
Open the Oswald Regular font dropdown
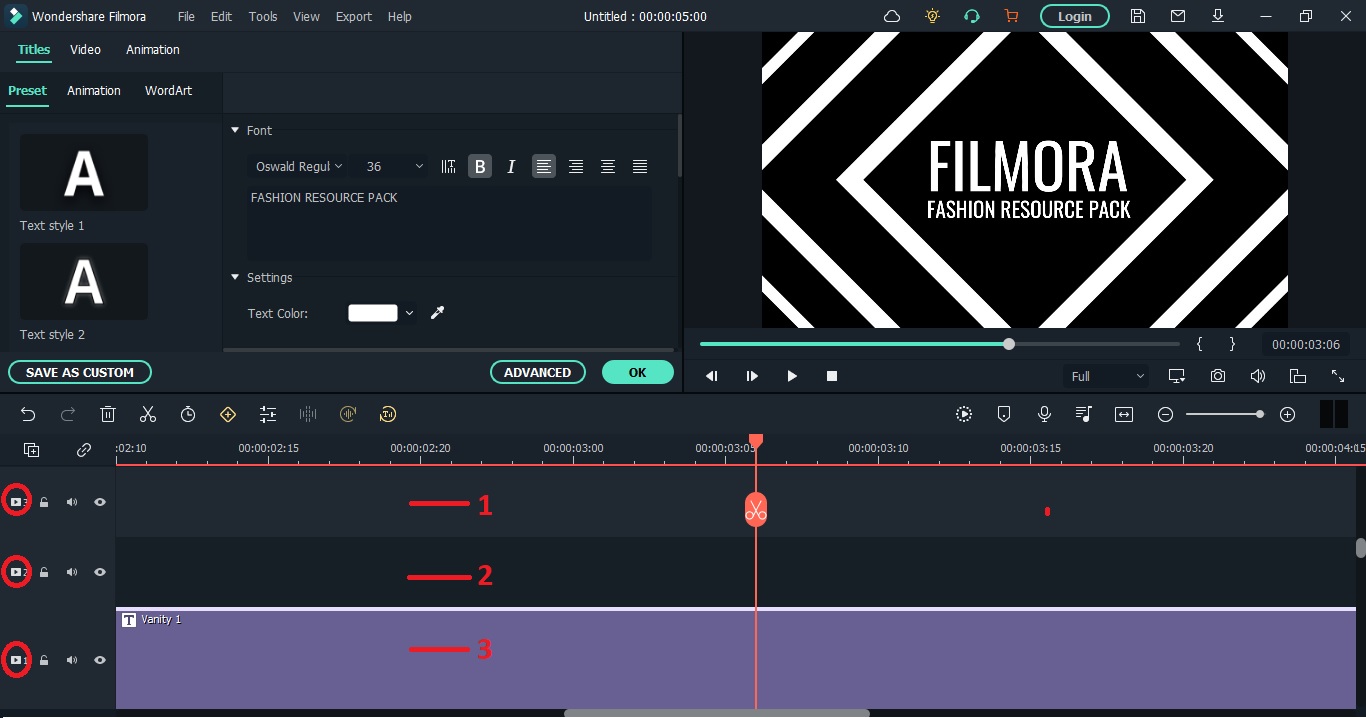pos(299,167)
